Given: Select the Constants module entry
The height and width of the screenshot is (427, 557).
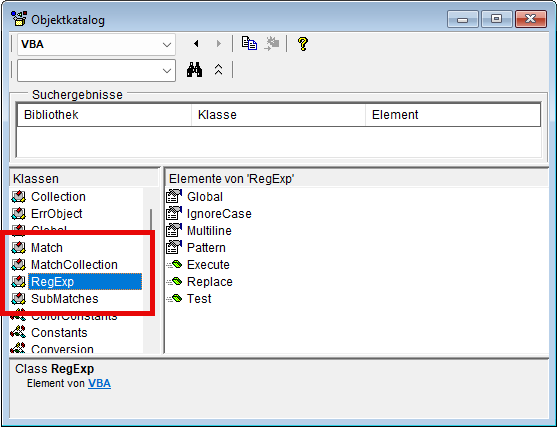Looking at the screenshot, I should pos(59,333).
